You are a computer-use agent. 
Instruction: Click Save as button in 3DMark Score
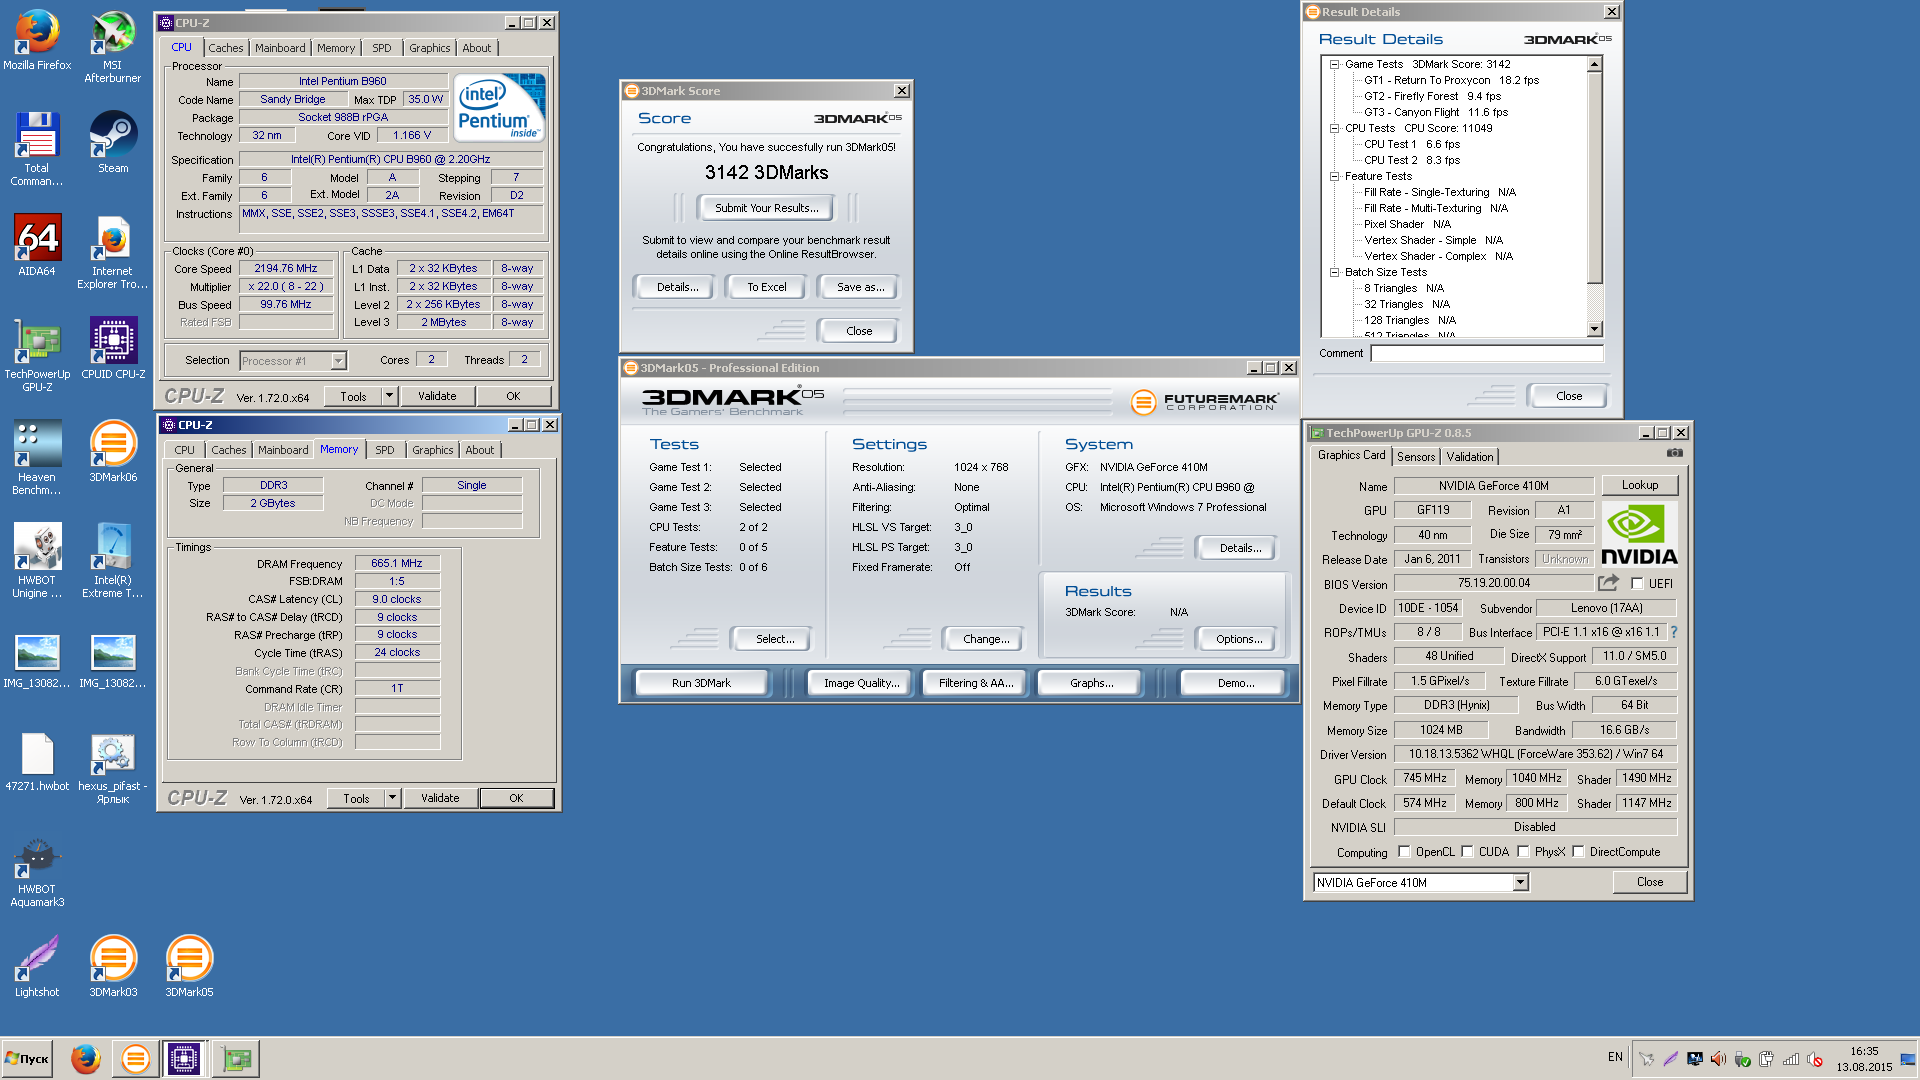click(x=860, y=287)
